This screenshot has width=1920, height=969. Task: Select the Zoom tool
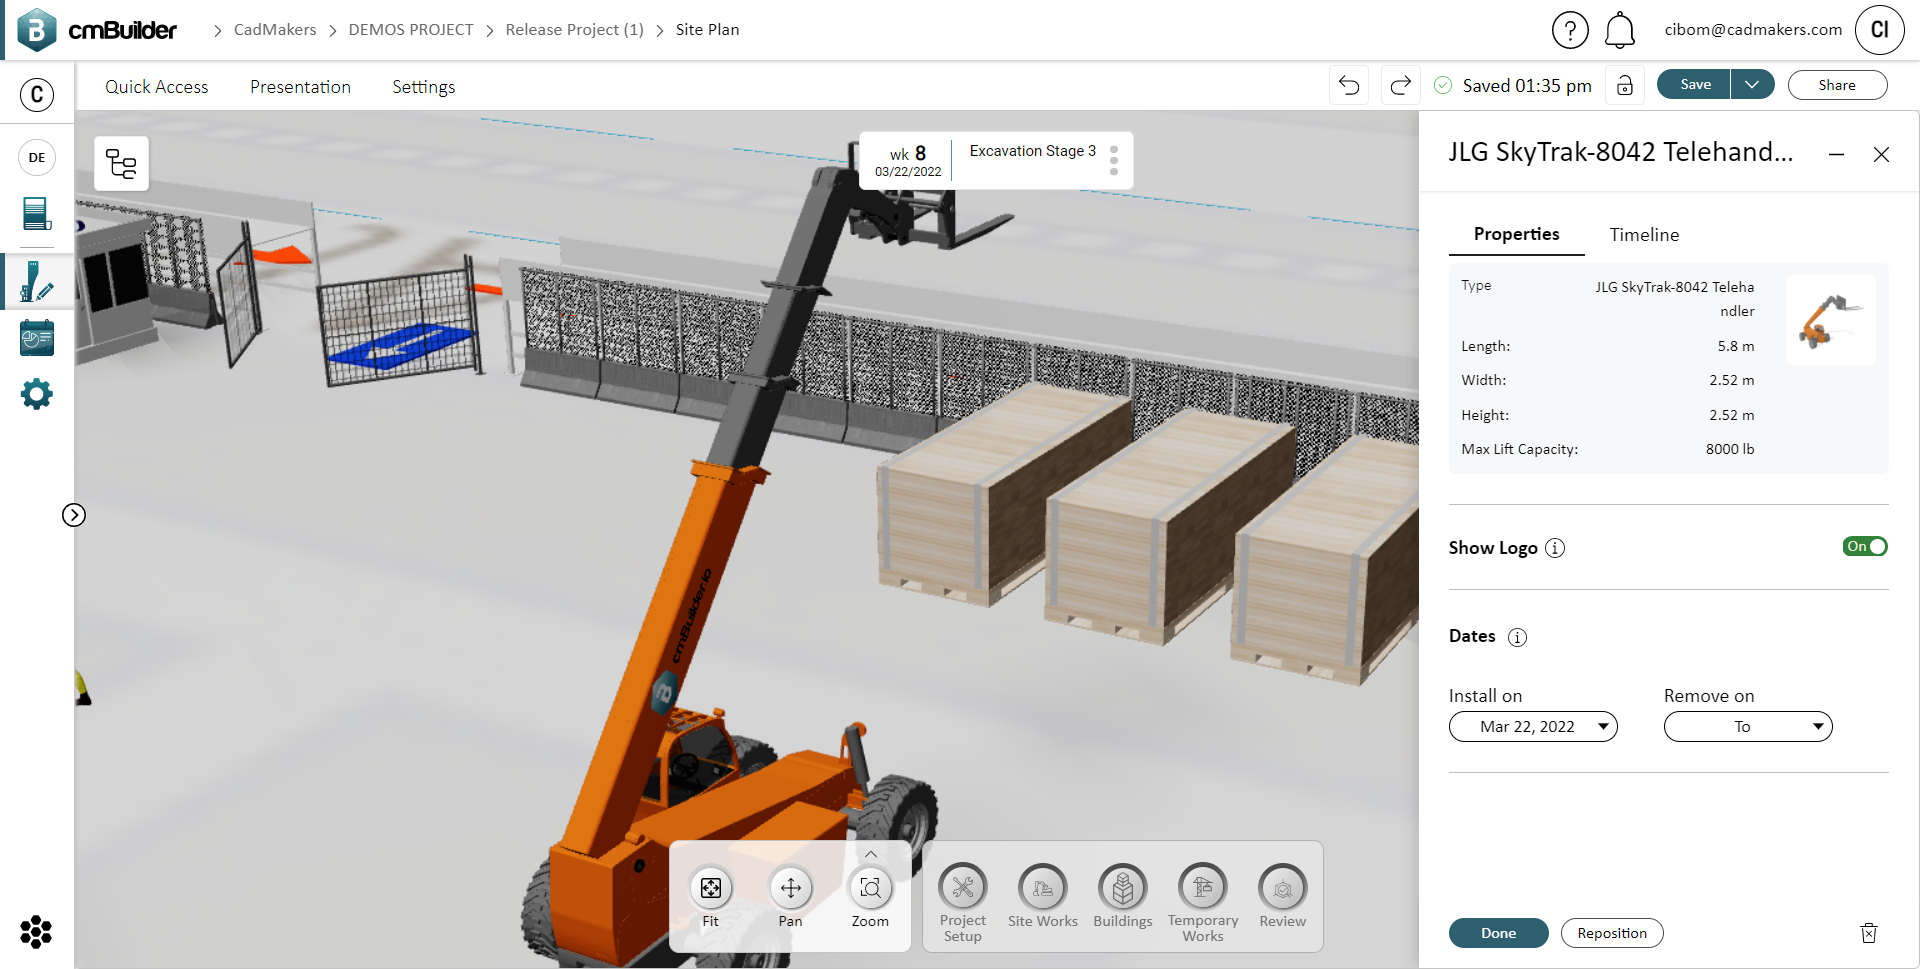click(x=870, y=895)
